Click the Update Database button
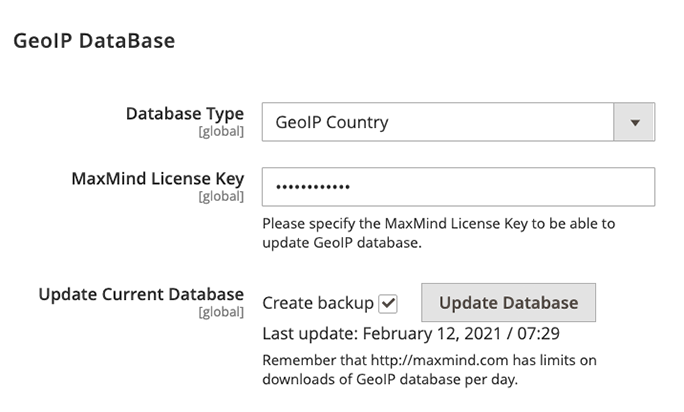Screen dimensions: 684x412 click(x=508, y=302)
